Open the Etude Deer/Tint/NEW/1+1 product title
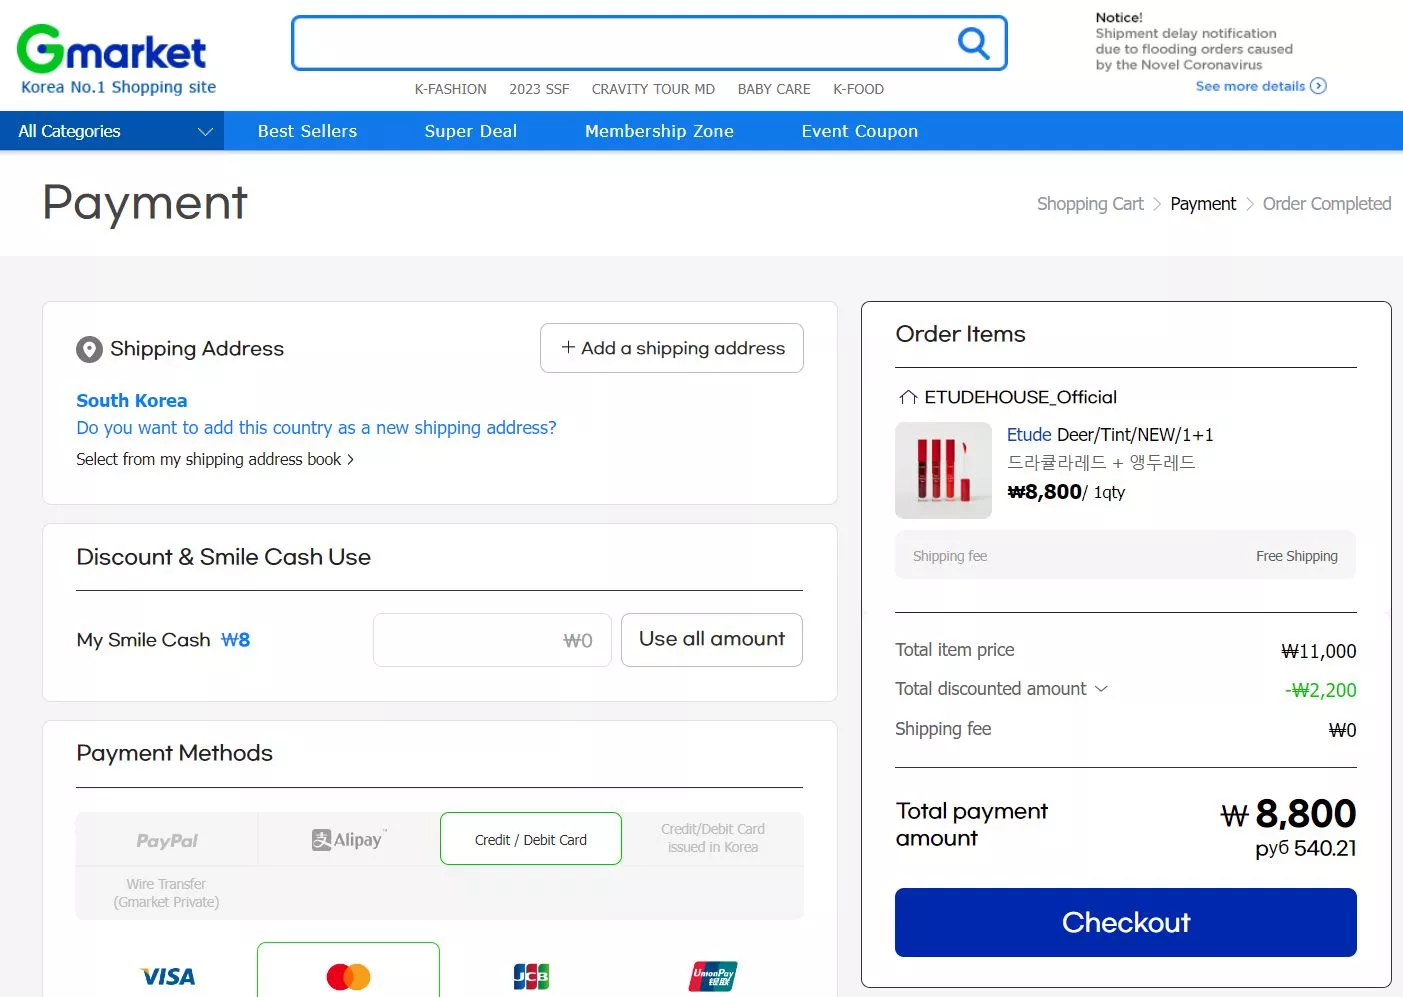Screen dimensions: 1403x997 point(1110,435)
